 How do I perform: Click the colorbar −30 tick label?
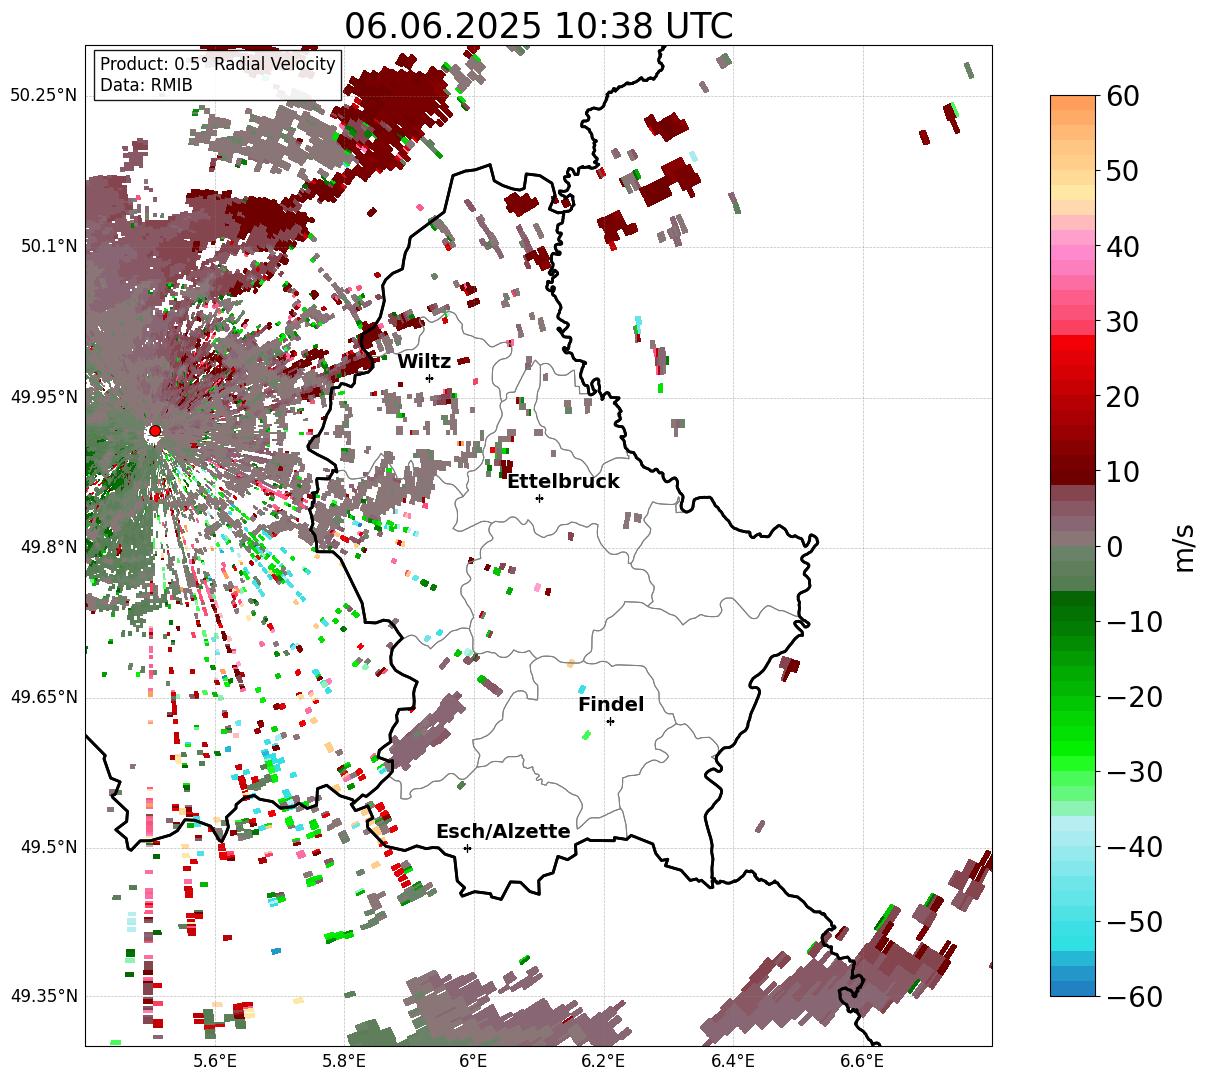1134,771
